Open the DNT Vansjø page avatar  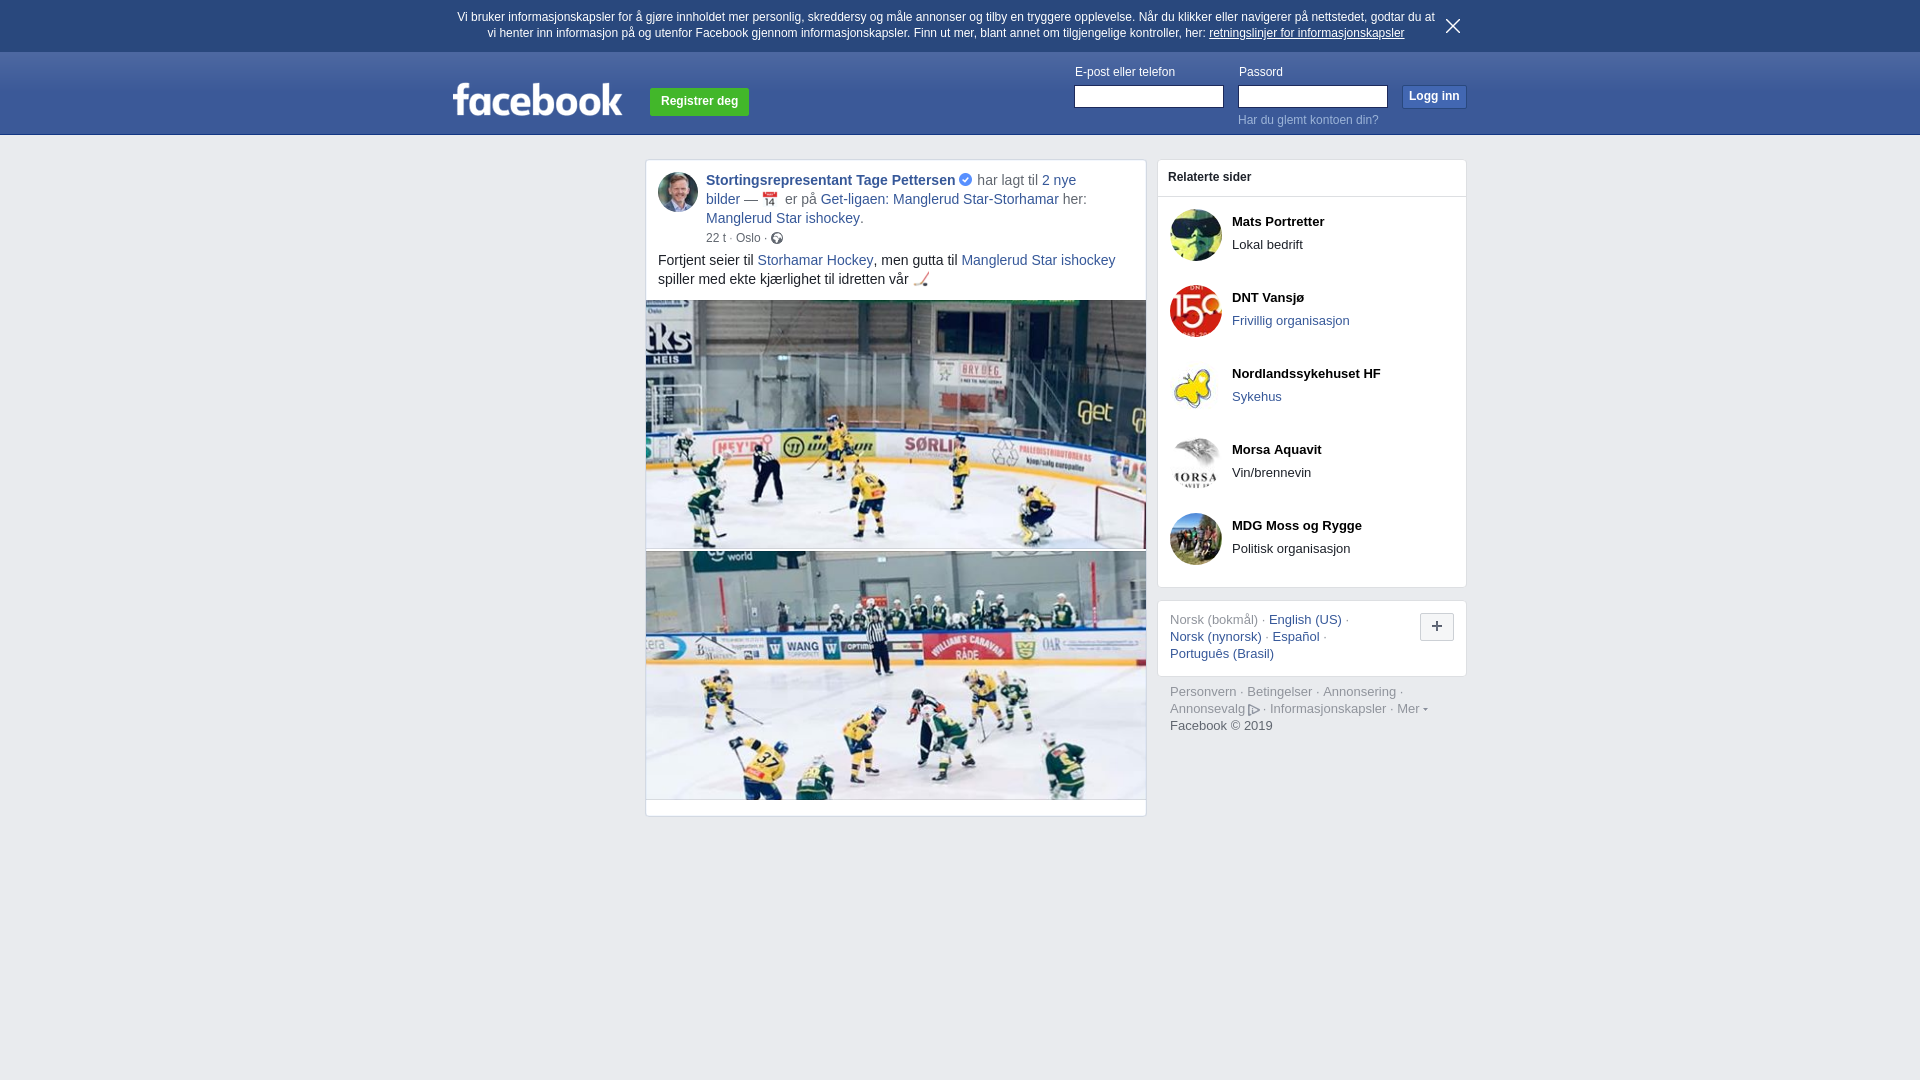click(1196, 311)
